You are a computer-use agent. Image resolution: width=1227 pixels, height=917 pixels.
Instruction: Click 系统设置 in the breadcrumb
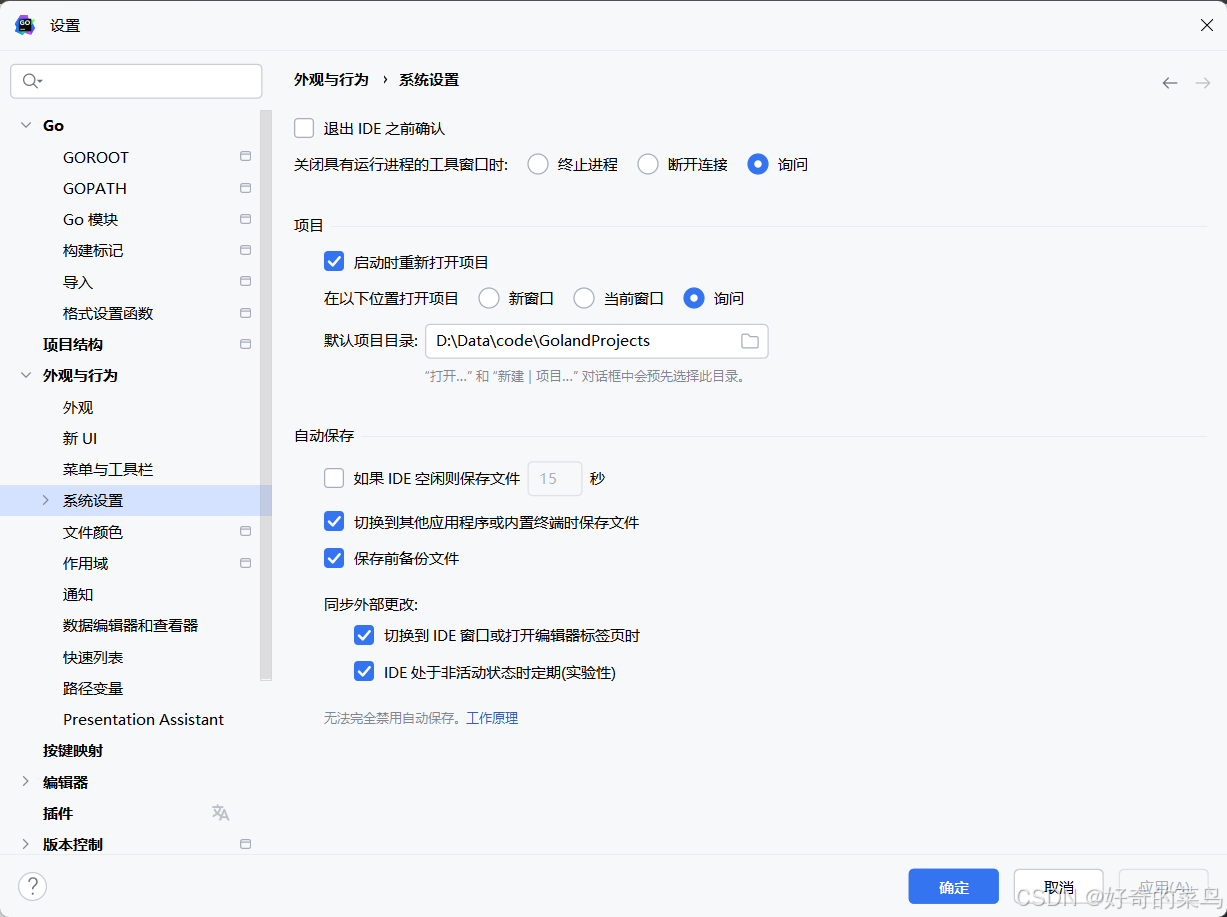click(x=429, y=80)
